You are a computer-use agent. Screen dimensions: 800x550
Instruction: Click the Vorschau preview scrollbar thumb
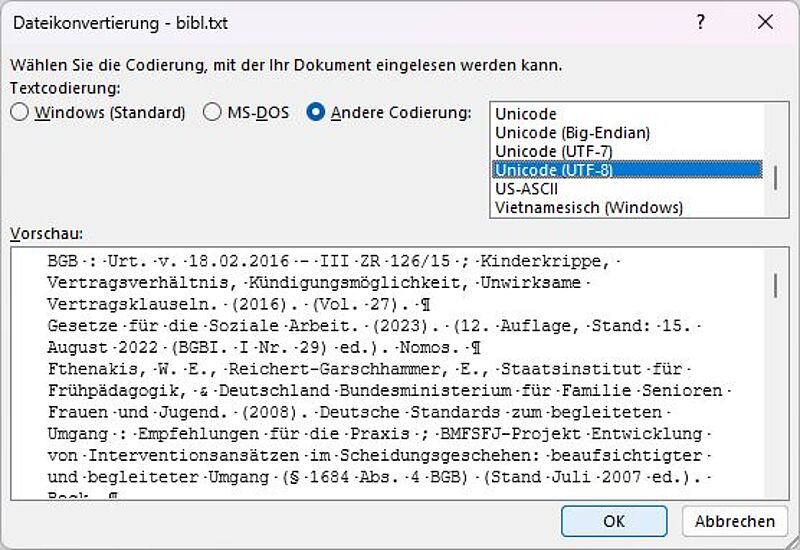click(x=776, y=286)
